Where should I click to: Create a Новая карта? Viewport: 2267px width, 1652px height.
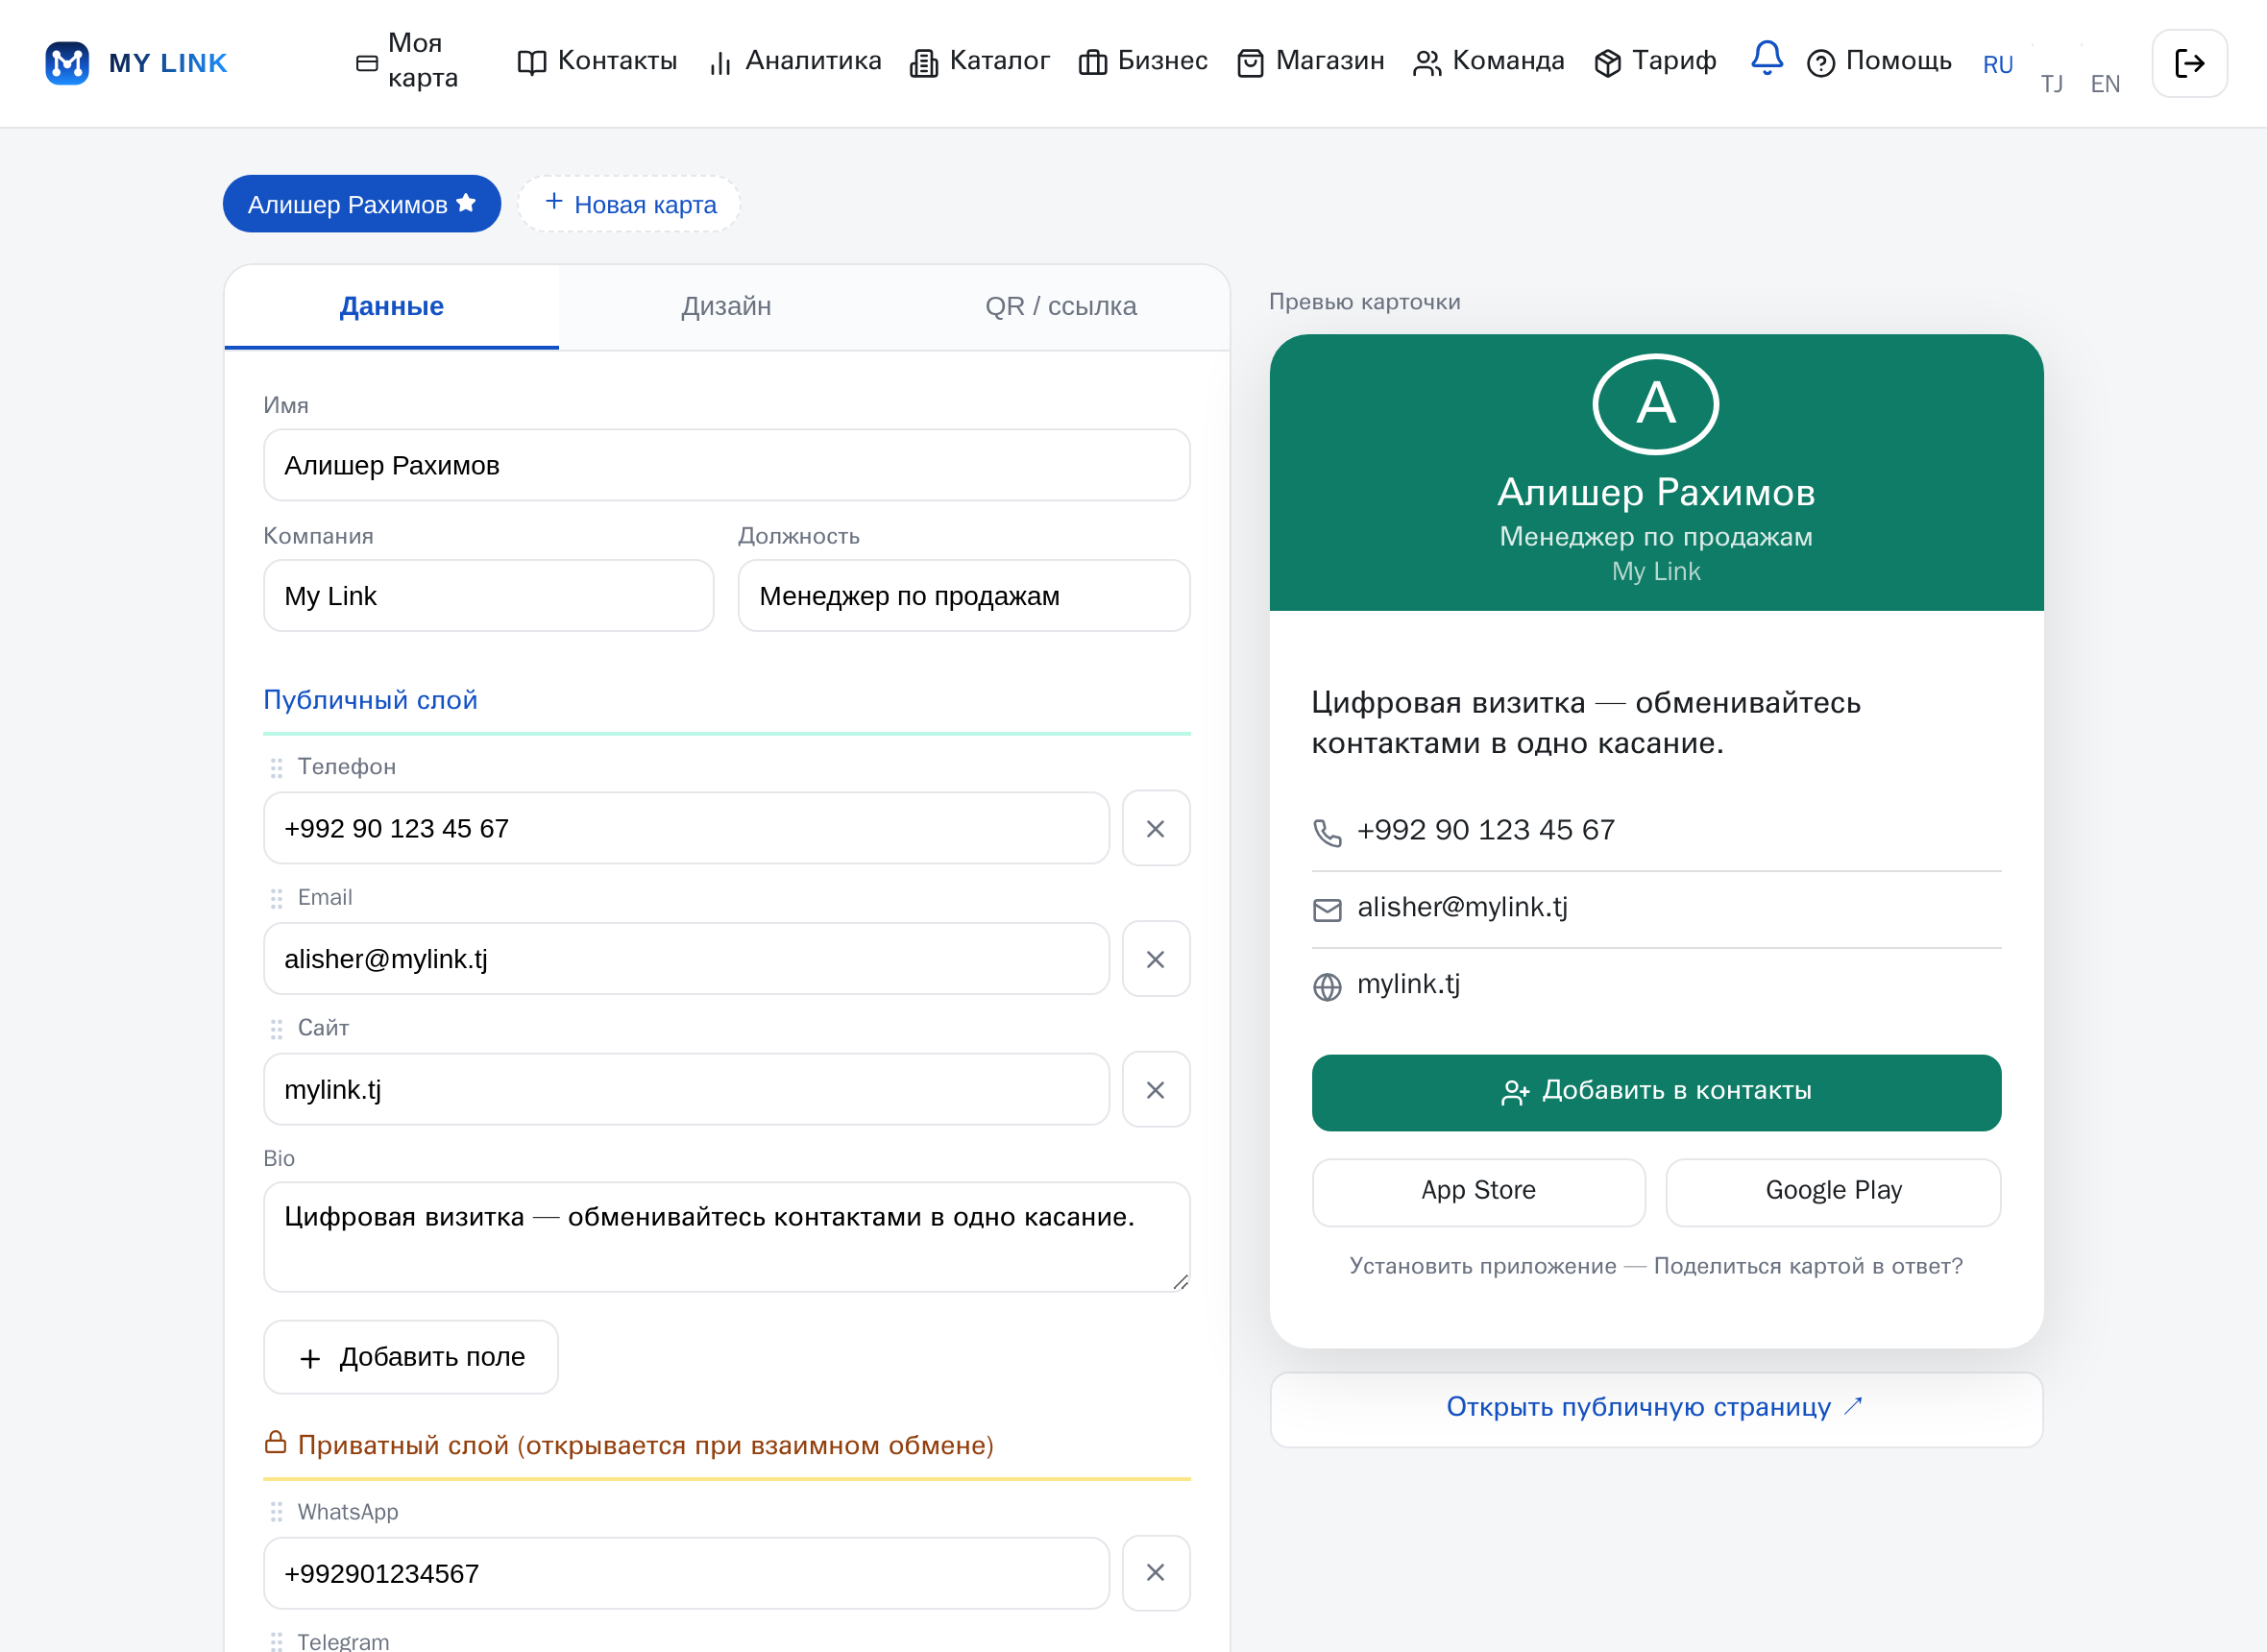click(x=629, y=204)
